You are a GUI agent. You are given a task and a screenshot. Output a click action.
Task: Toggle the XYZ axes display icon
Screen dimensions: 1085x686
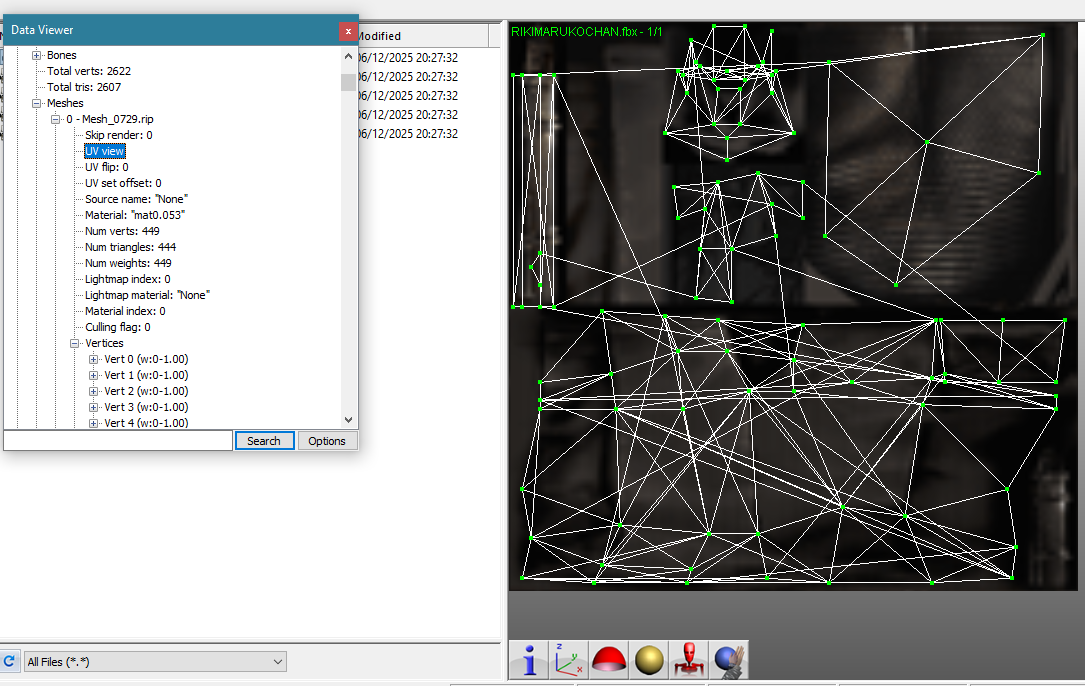[569, 659]
